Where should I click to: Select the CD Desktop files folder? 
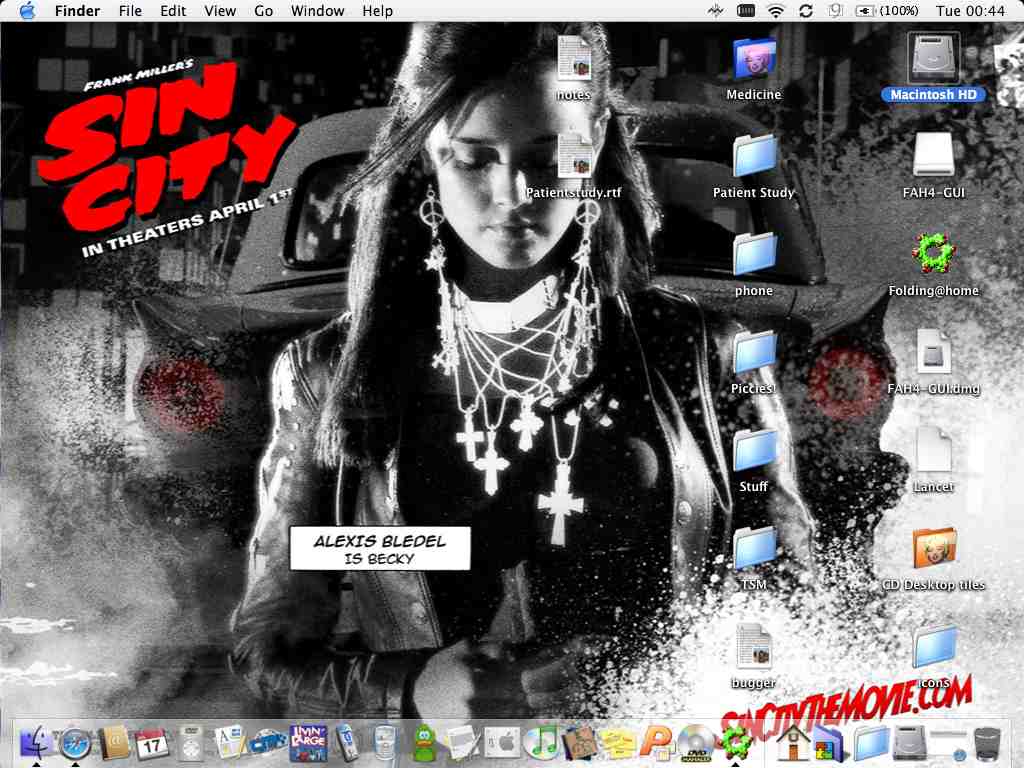[934, 549]
